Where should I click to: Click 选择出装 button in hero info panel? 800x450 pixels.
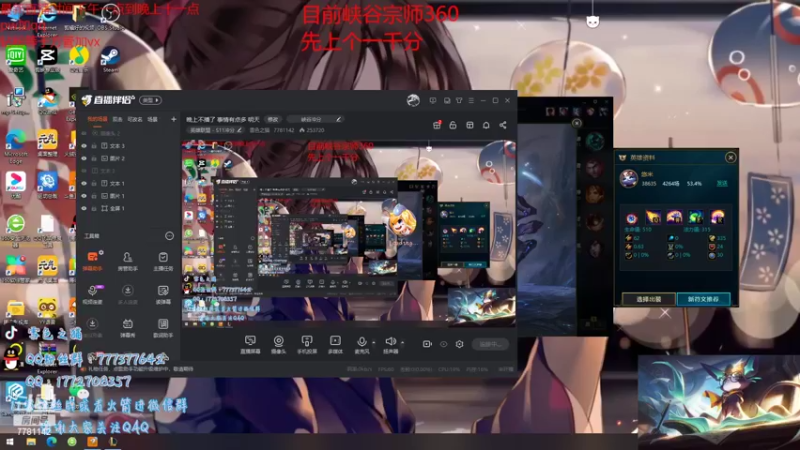tap(649, 299)
